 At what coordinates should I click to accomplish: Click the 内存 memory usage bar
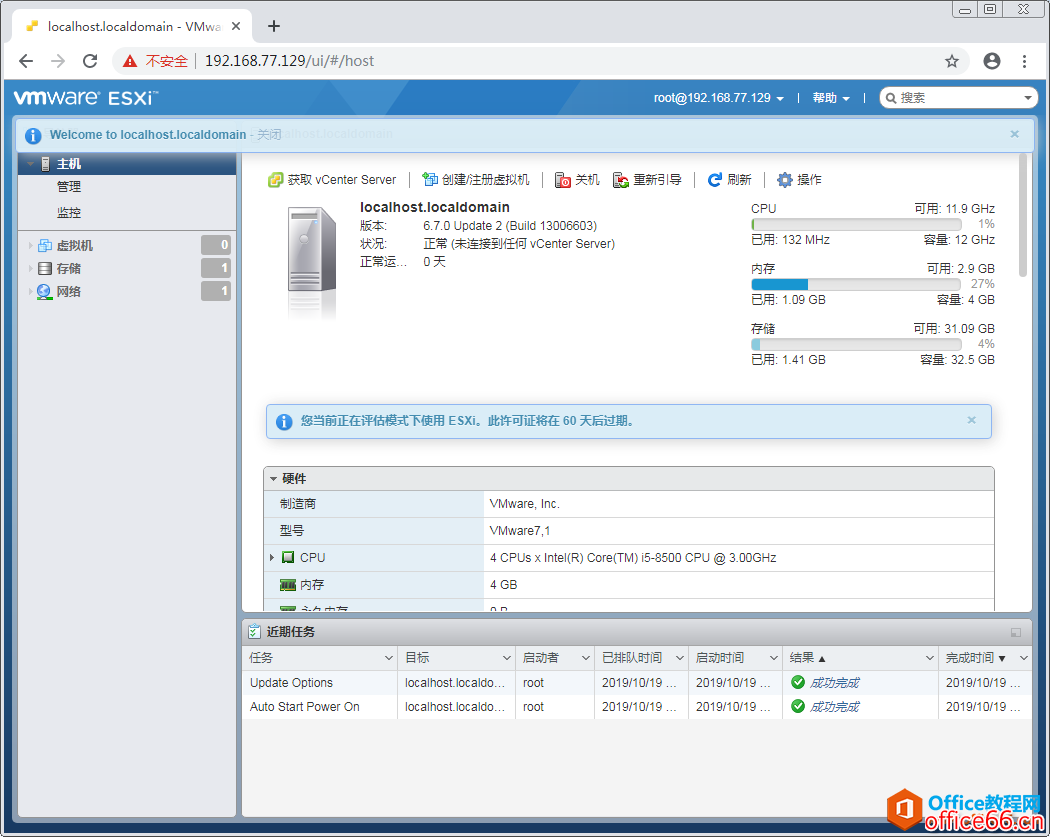click(856, 284)
